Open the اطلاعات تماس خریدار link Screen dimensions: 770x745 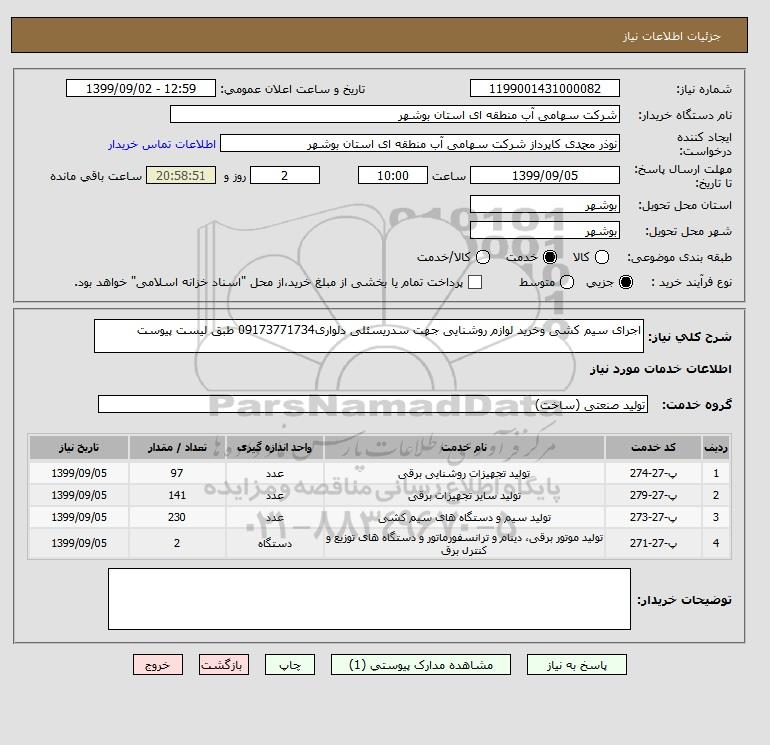click(162, 144)
